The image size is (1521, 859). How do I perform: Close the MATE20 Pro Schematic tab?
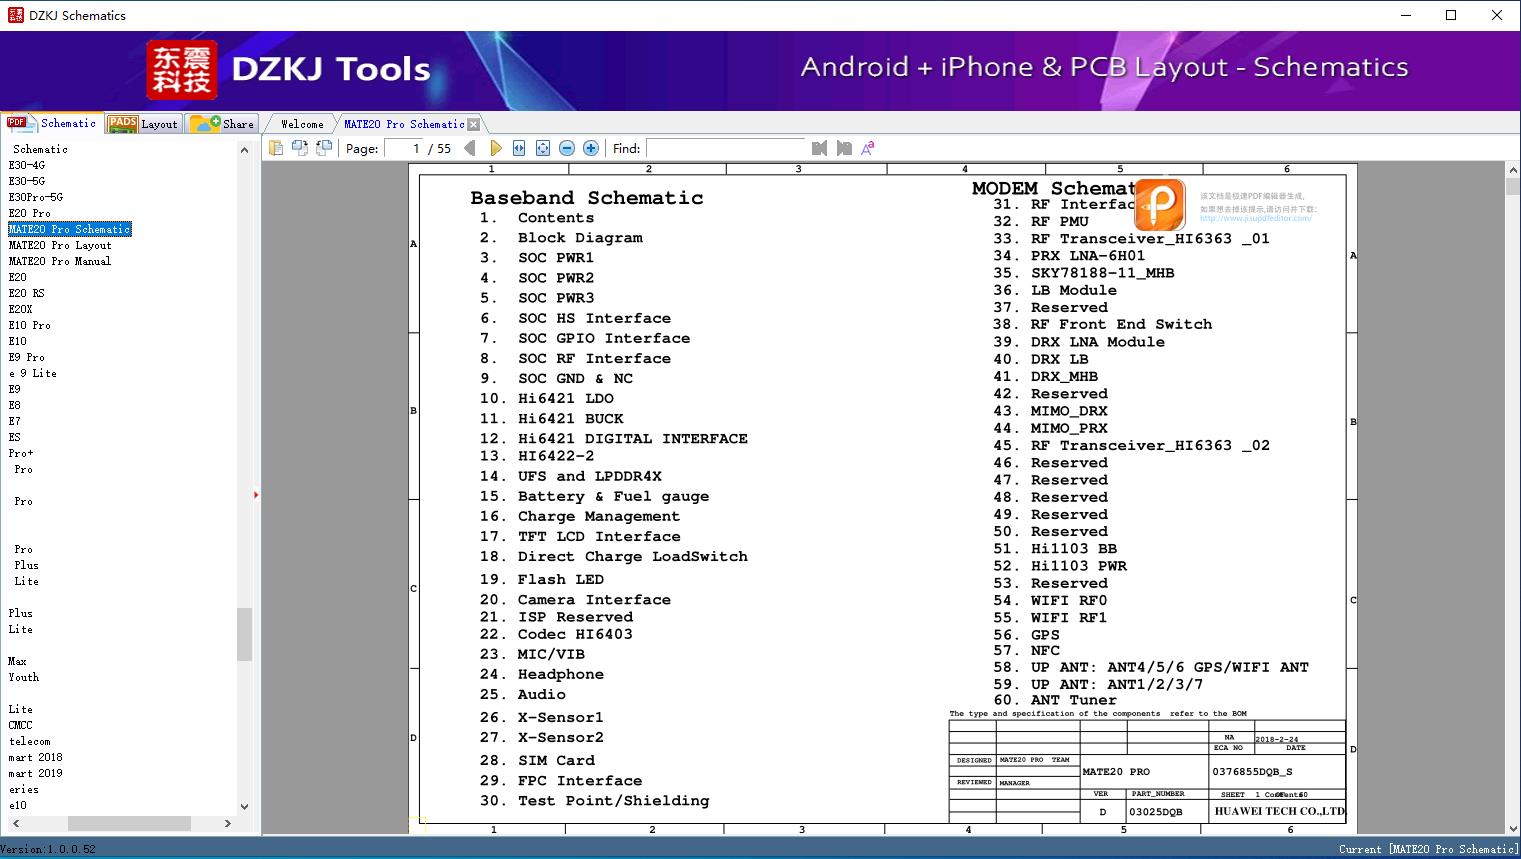(474, 124)
